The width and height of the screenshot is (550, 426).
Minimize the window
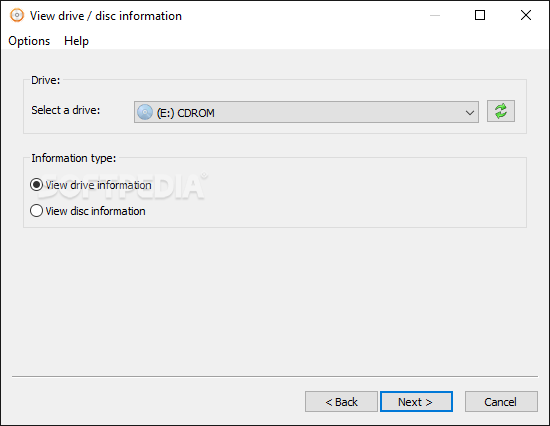tap(435, 15)
